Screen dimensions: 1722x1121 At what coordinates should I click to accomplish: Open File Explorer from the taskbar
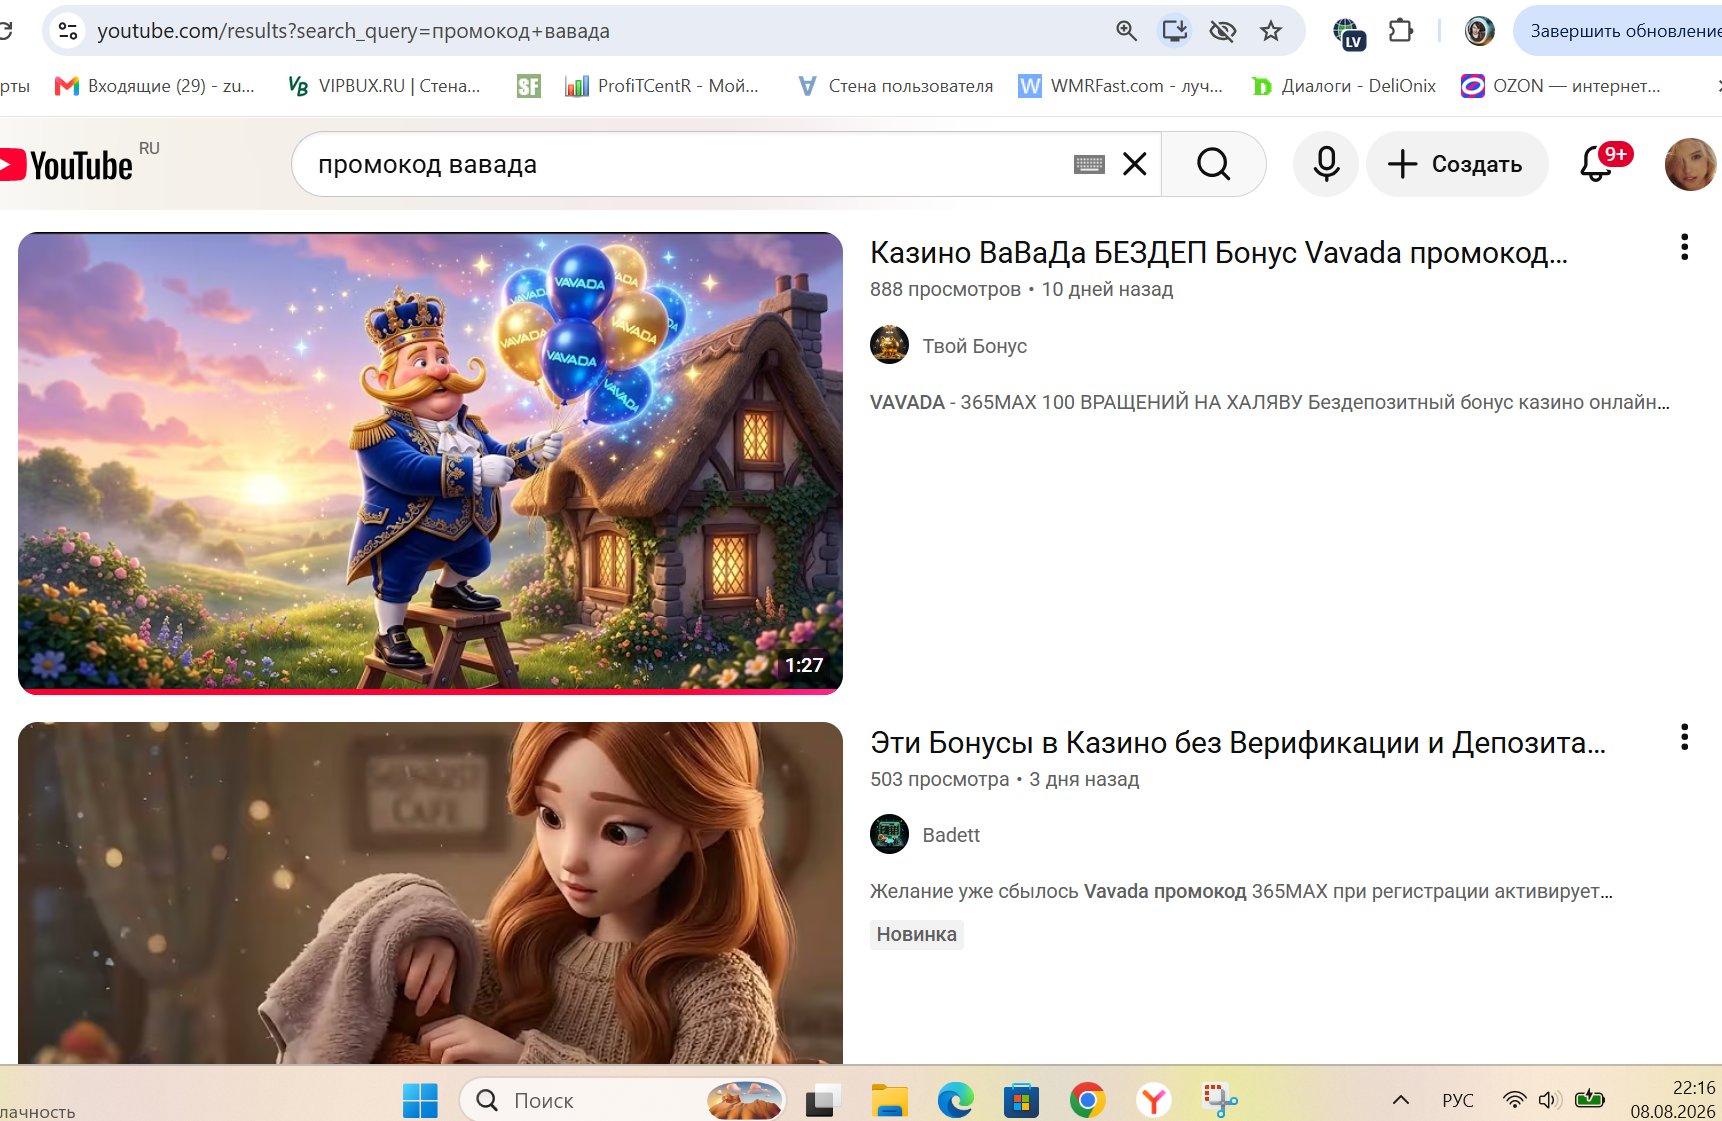pyautogui.click(x=889, y=1101)
